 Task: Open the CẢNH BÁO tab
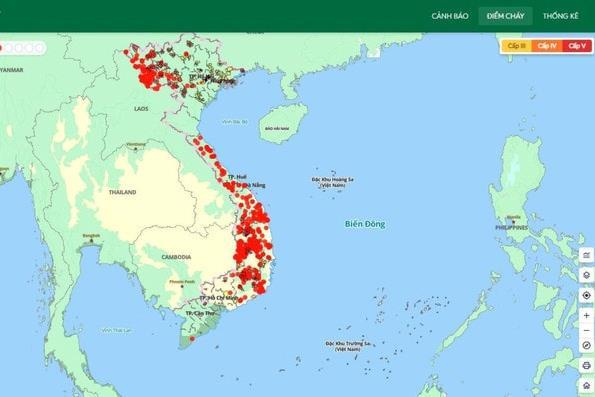pyautogui.click(x=450, y=16)
